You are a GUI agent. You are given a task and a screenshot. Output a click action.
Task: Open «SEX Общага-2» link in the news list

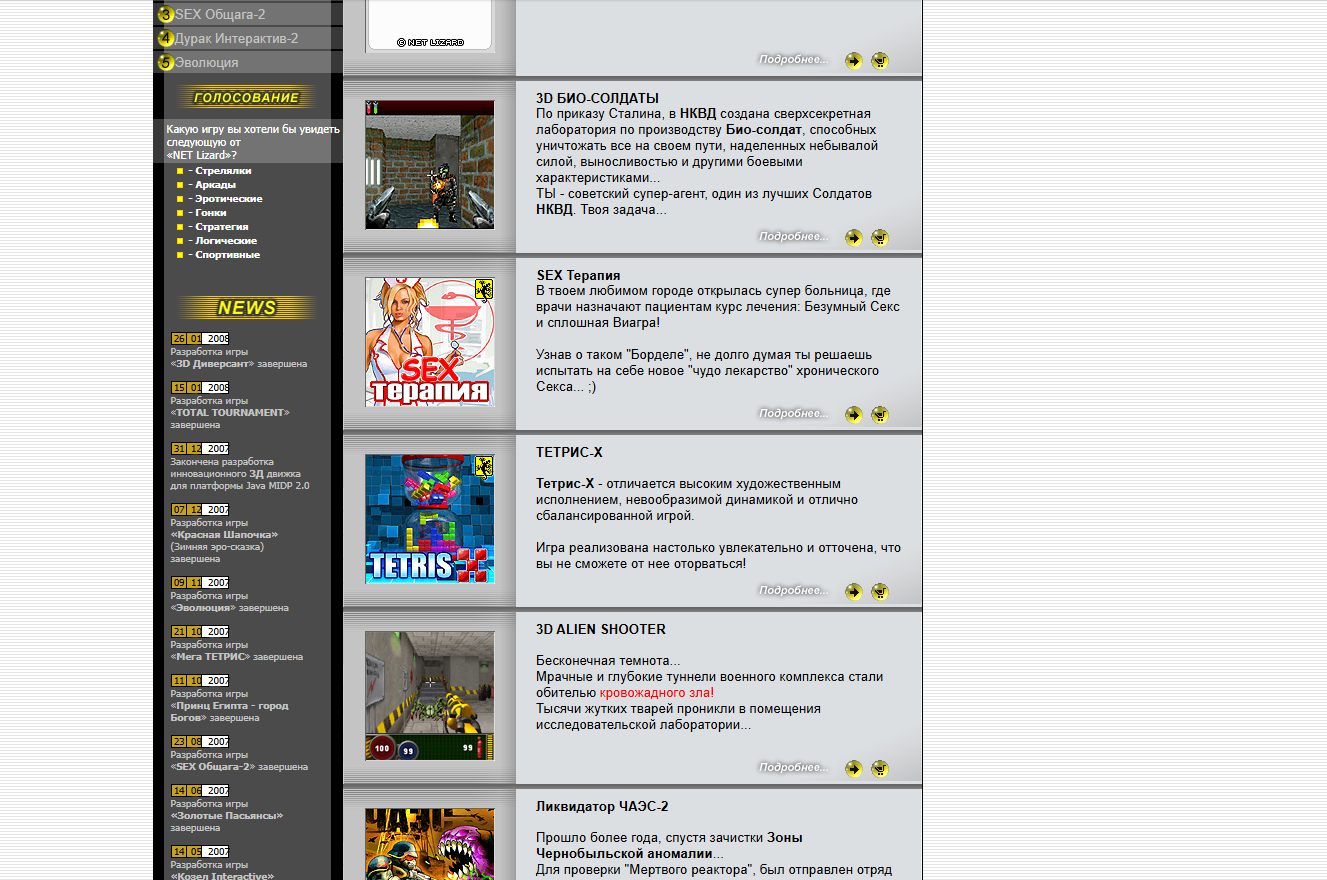coord(213,767)
